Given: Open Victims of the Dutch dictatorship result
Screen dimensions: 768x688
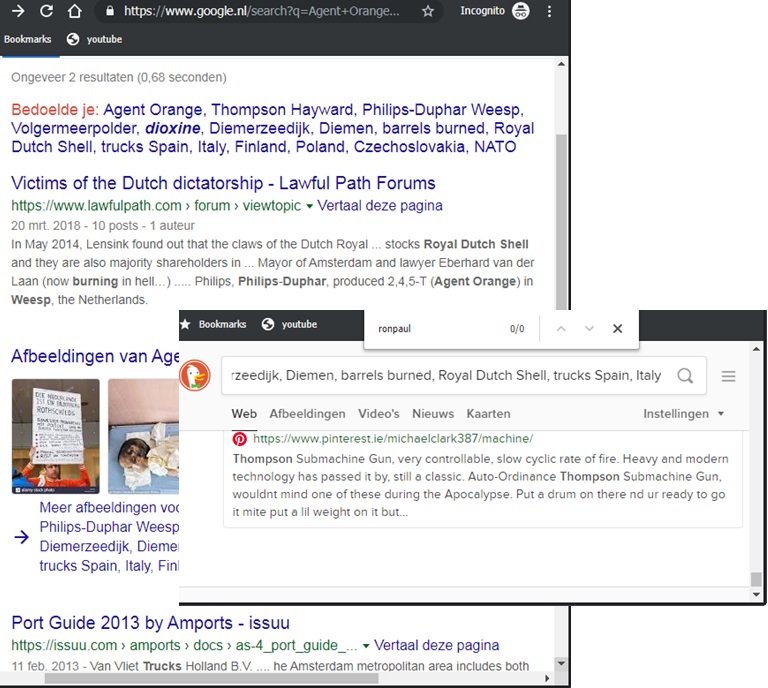Looking at the screenshot, I should pos(223,183).
